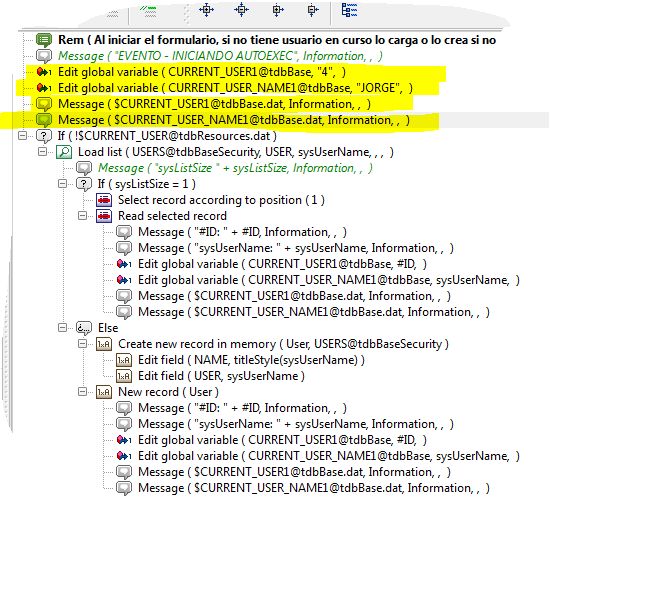
Task: Click the Else branch icon
Action: pos(84,328)
